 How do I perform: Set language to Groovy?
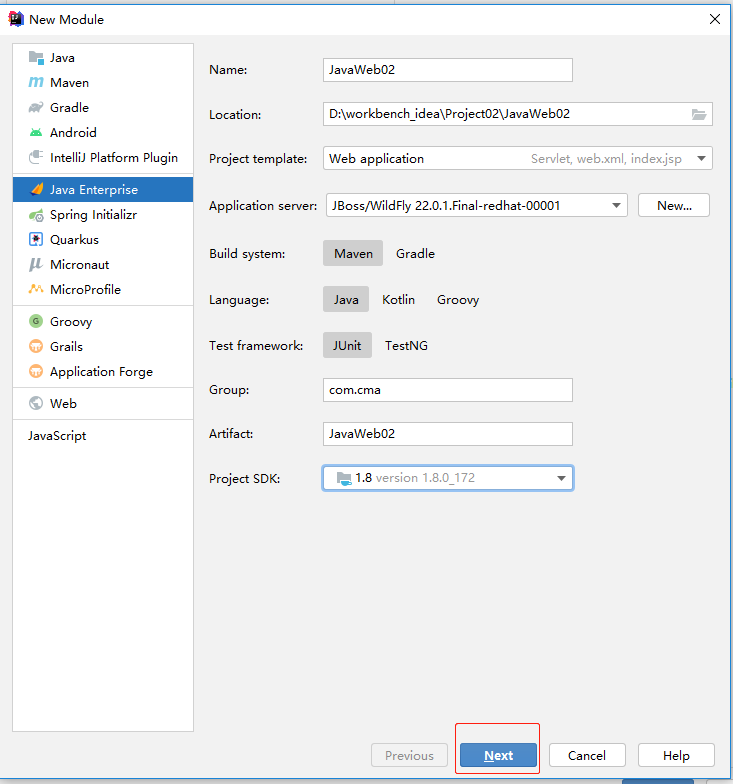pos(458,300)
